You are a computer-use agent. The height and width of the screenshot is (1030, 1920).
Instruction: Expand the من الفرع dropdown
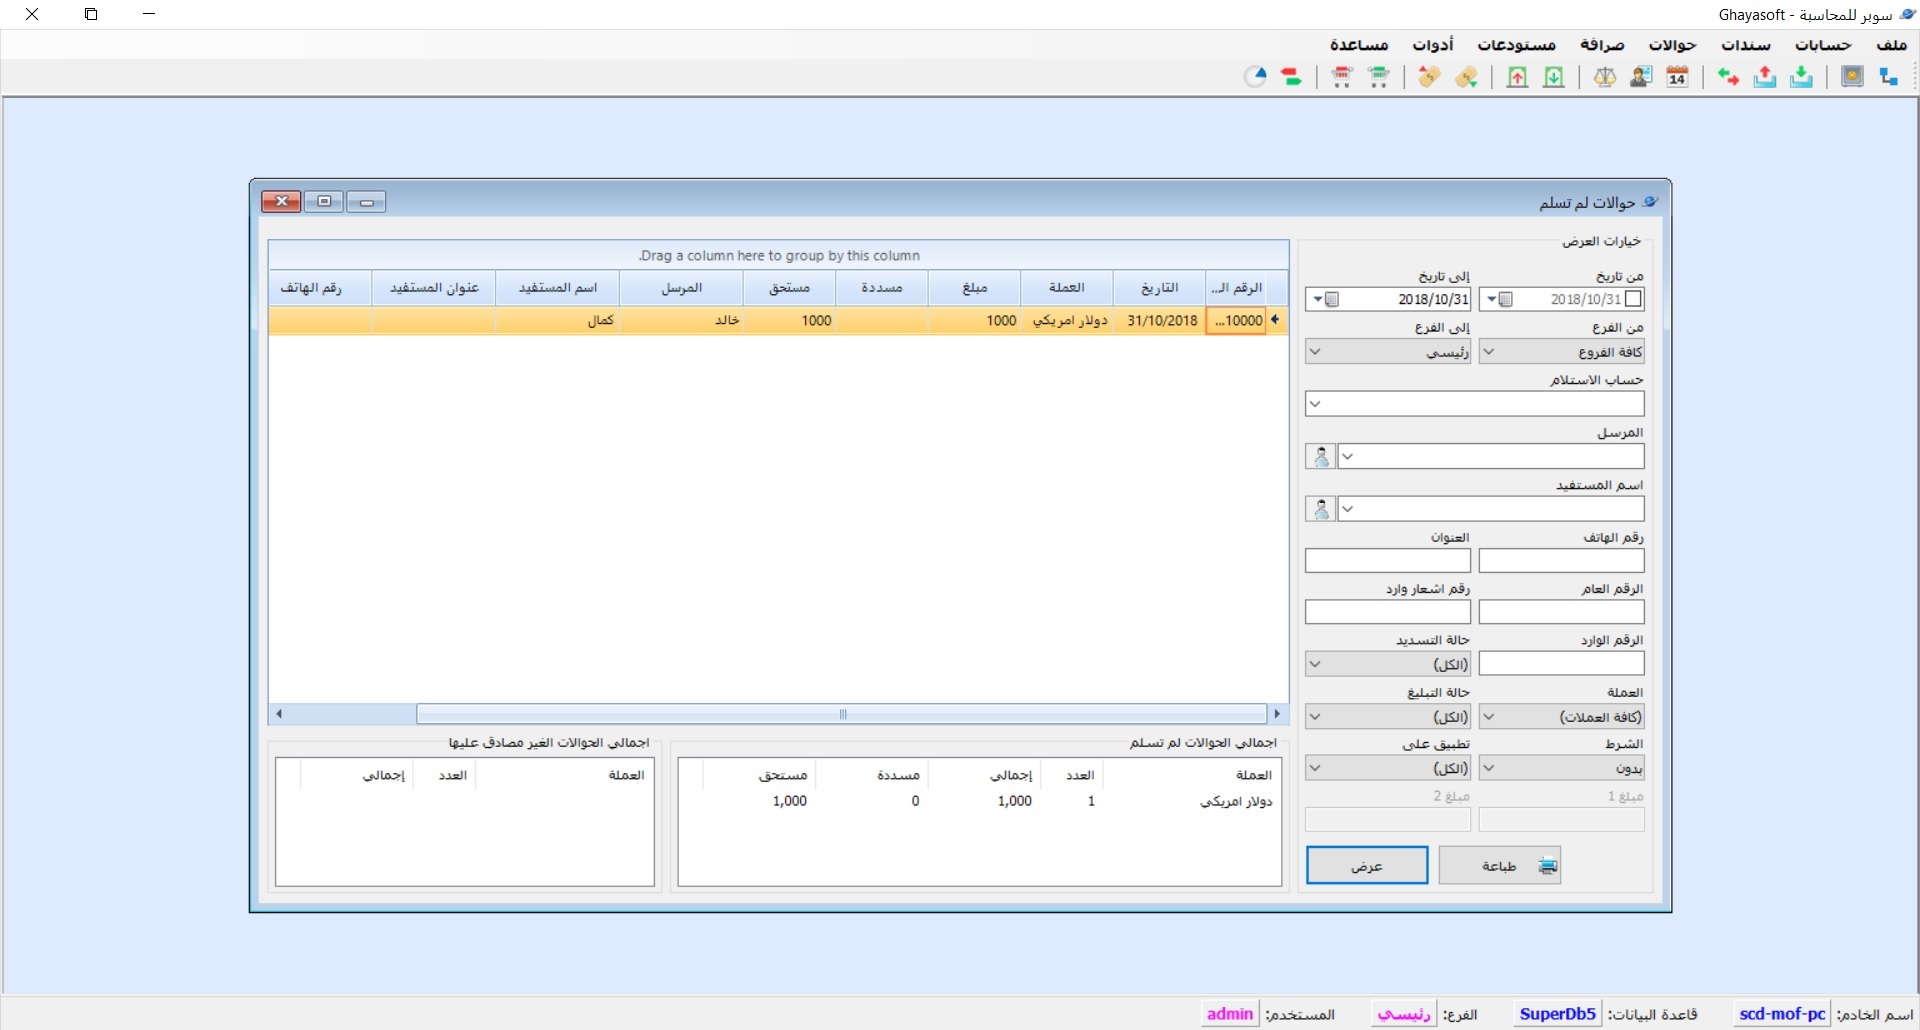pyautogui.click(x=1488, y=352)
